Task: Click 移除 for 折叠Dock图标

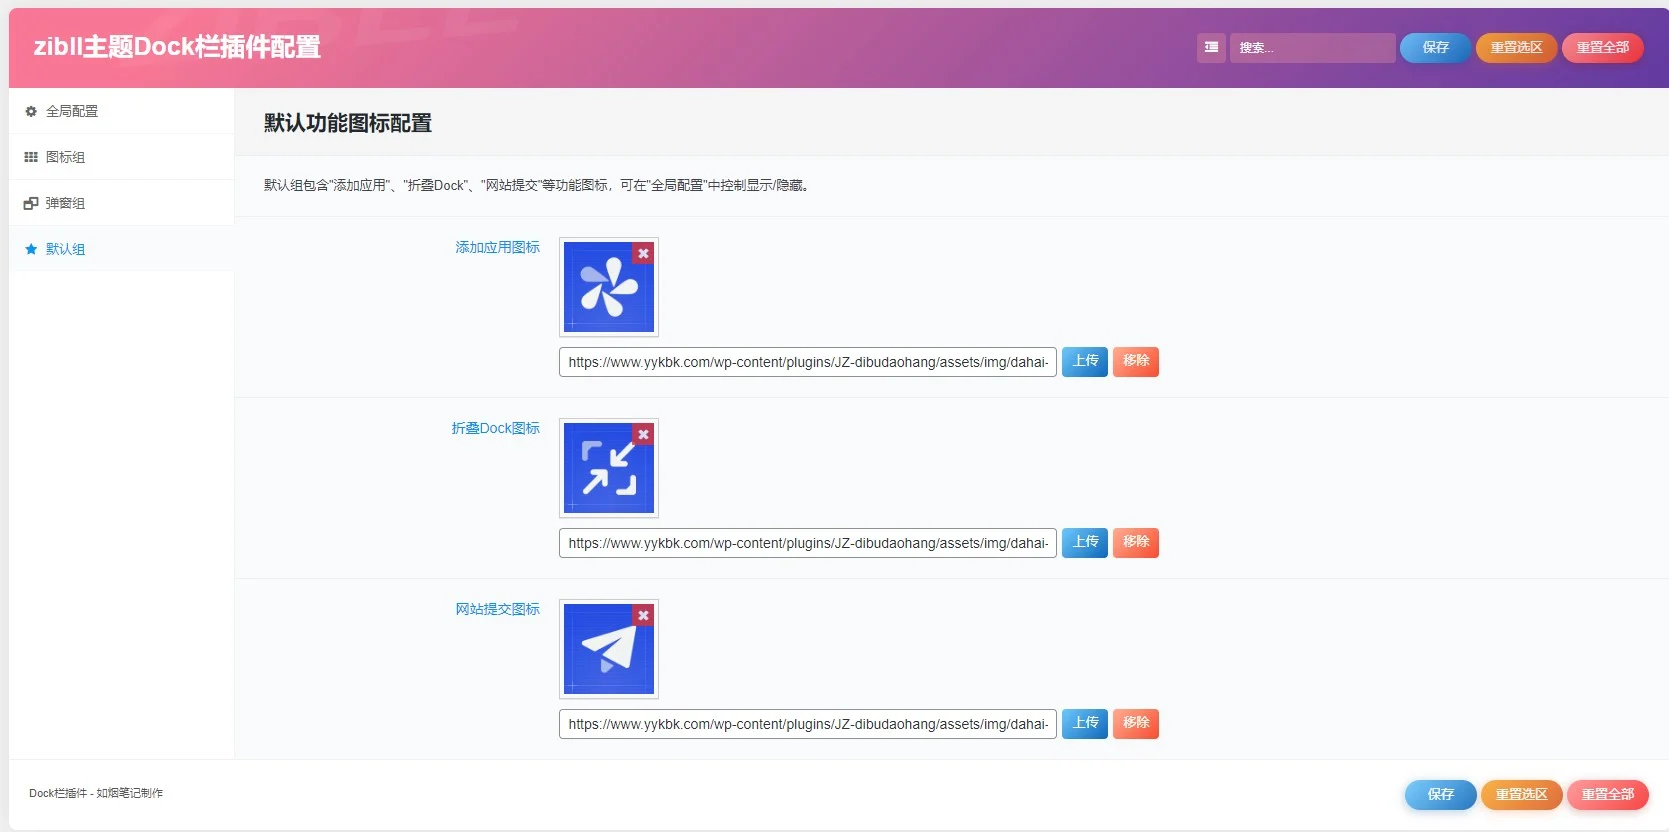Action: click(1136, 542)
